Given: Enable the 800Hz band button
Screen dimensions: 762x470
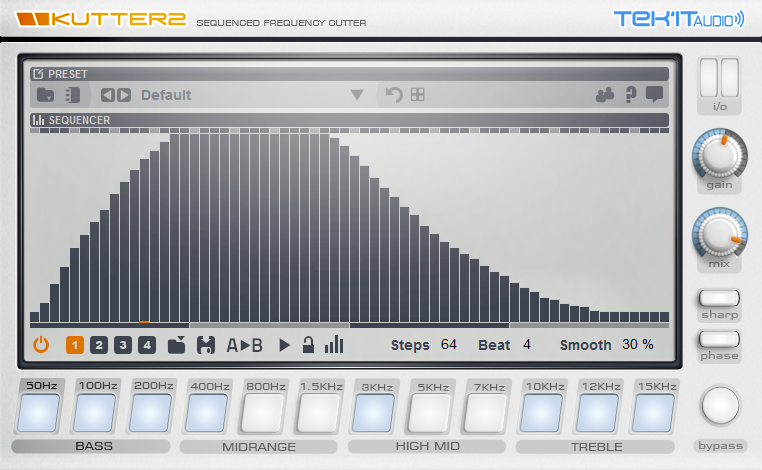Looking at the screenshot, I should pos(262,412).
